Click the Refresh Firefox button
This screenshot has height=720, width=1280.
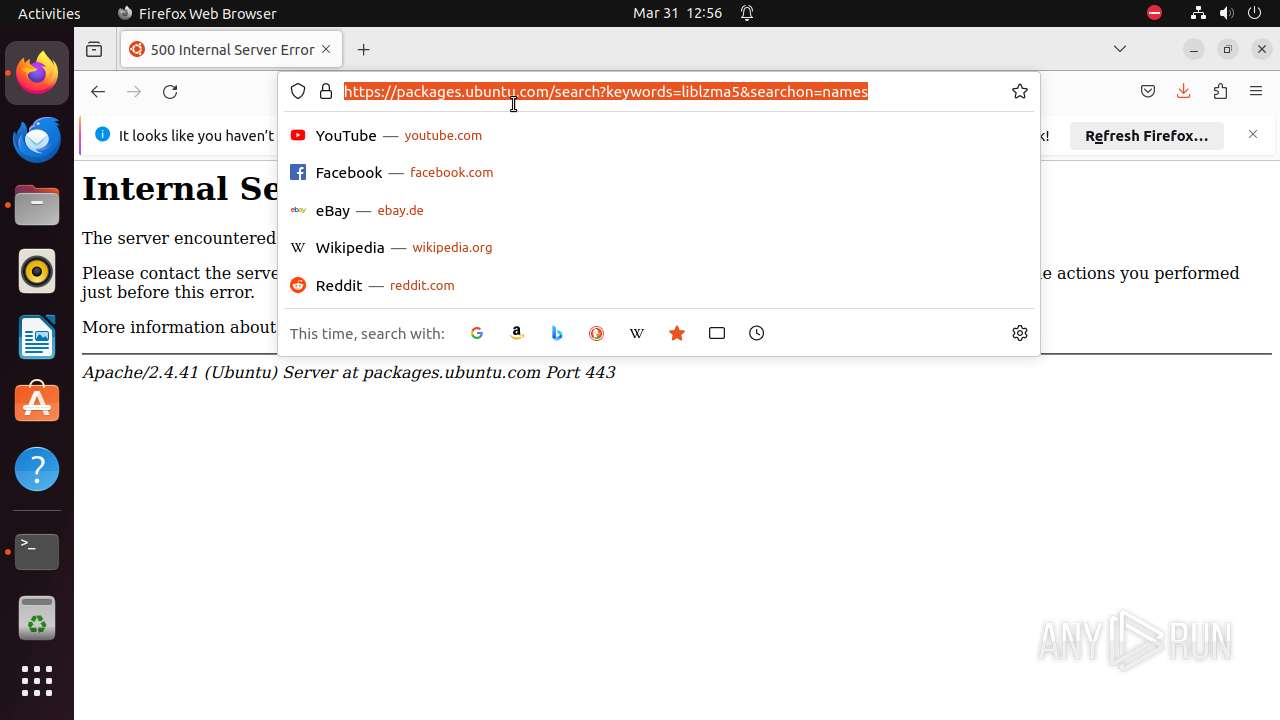1147,135
